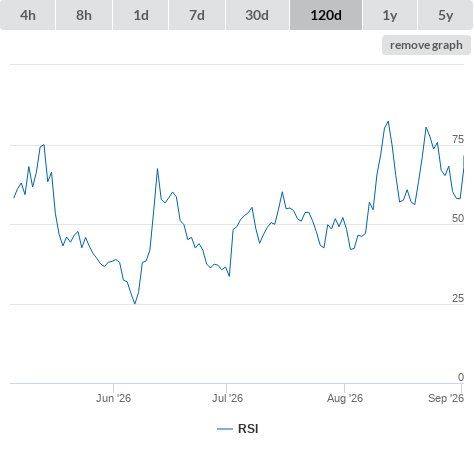This screenshot has width=474, height=455.
Task: Click the 50 value axis label
Action: pyautogui.click(x=458, y=218)
